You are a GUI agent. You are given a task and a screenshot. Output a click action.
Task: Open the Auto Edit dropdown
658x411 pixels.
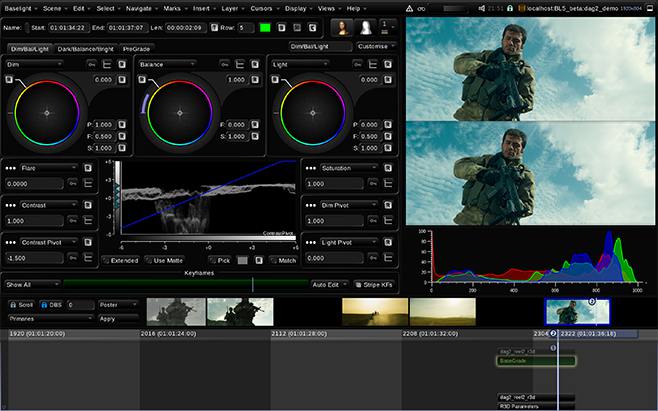point(329,285)
